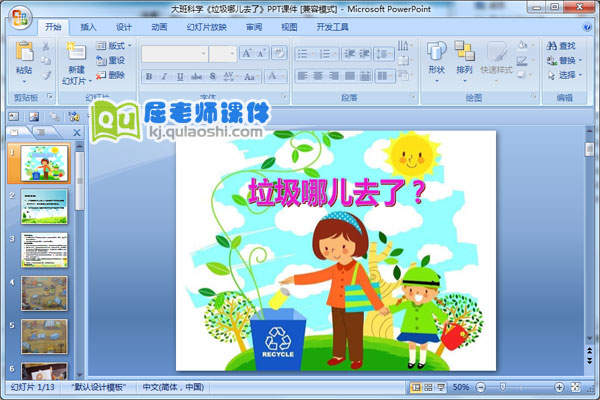Select slide 2 thumbnail

tap(44, 207)
